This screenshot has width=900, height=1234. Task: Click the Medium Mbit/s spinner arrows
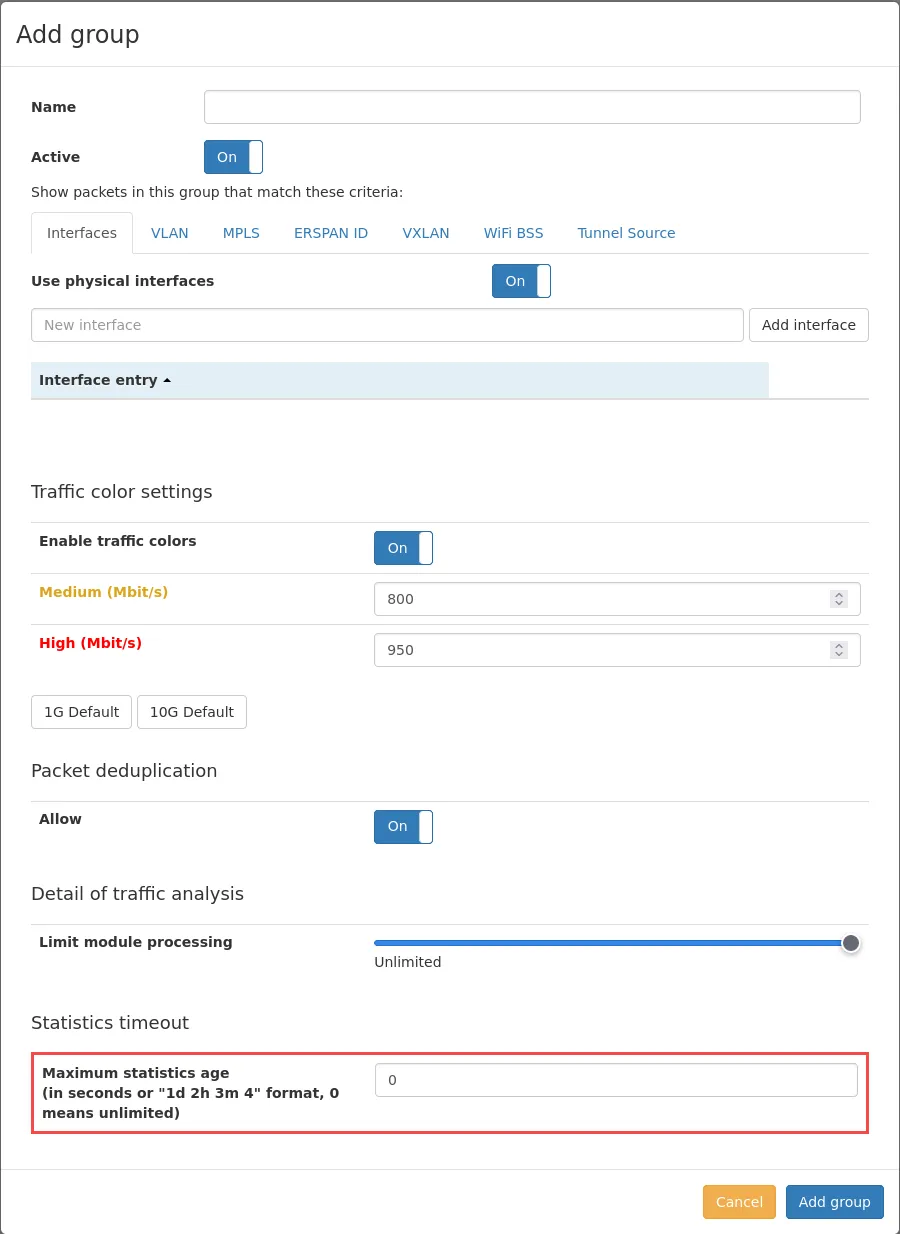pos(838,599)
